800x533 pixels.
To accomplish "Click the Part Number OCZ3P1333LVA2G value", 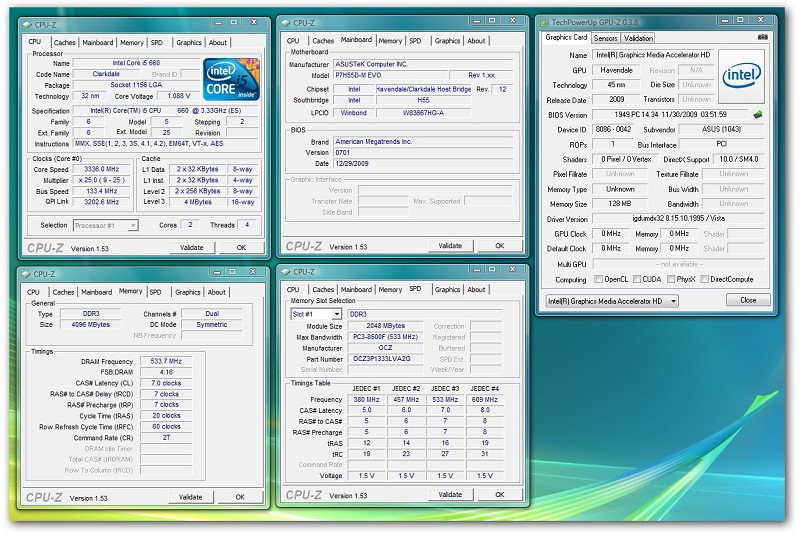I will click(x=385, y=359).
